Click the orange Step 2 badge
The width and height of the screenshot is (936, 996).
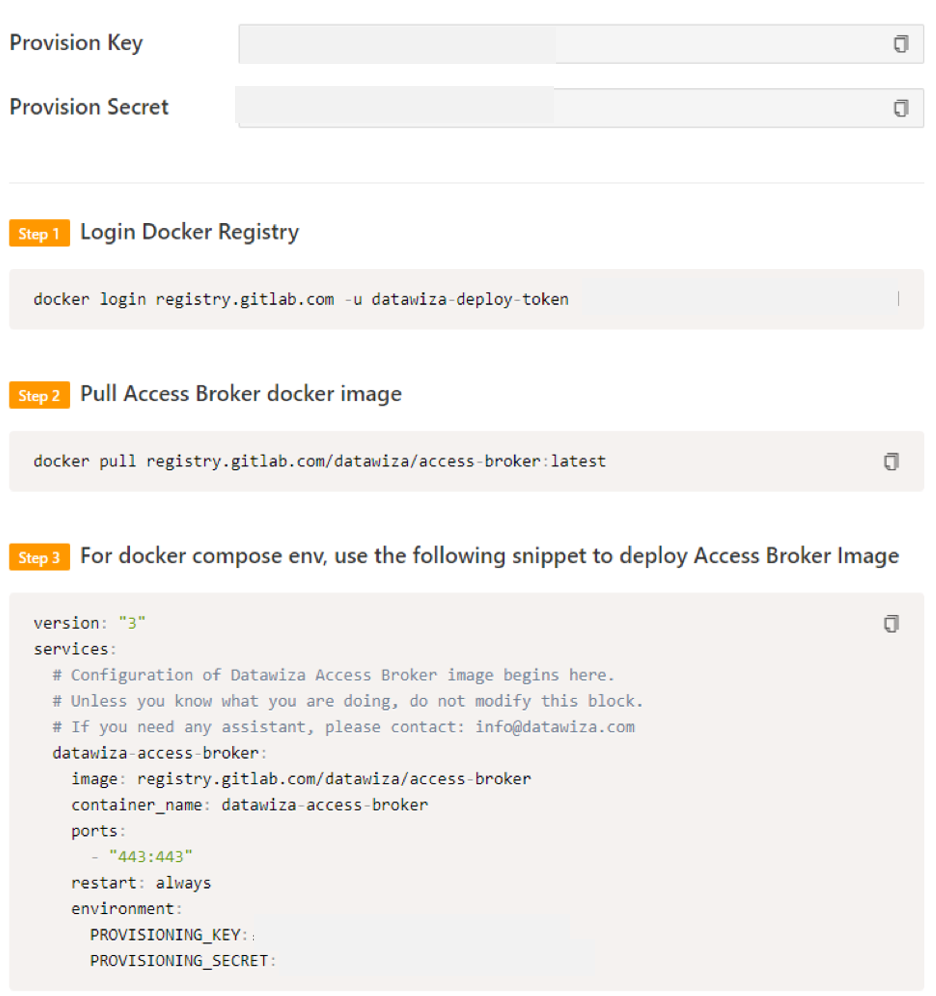click(x=39, y=395)
